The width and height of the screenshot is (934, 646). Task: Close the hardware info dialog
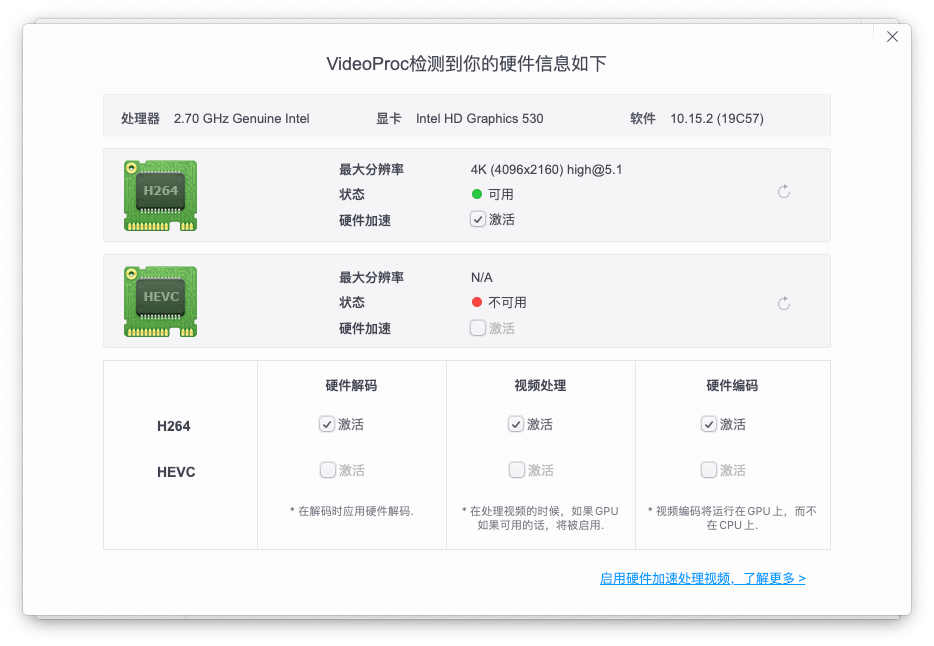click(x=892, y=37)
